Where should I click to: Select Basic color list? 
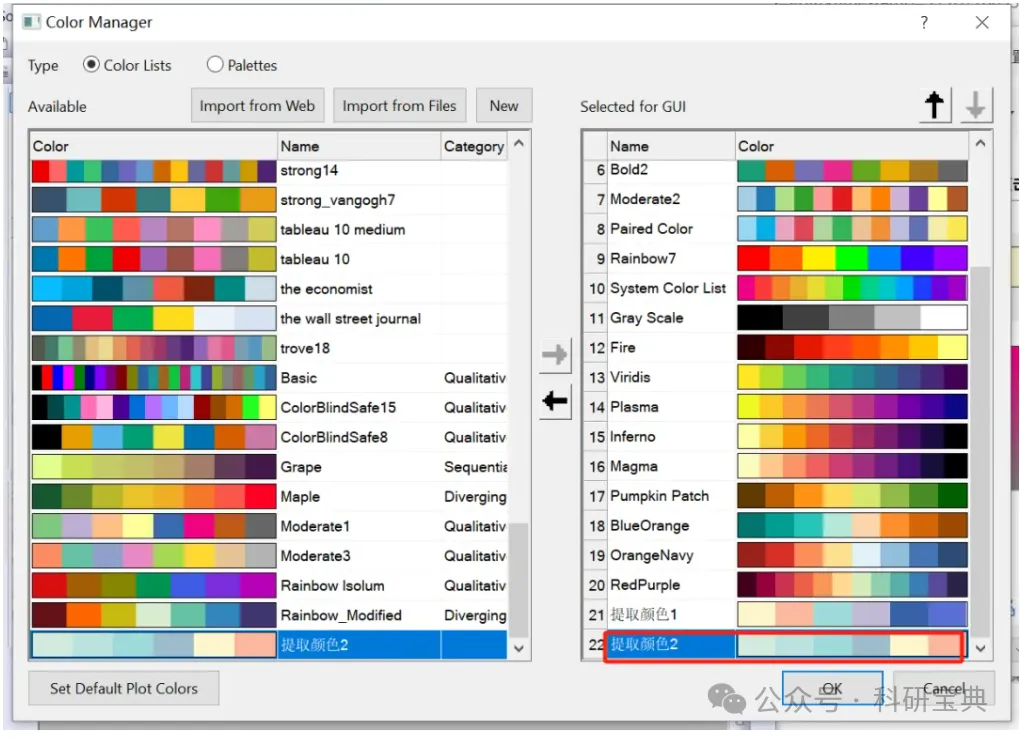click(299, 378)
